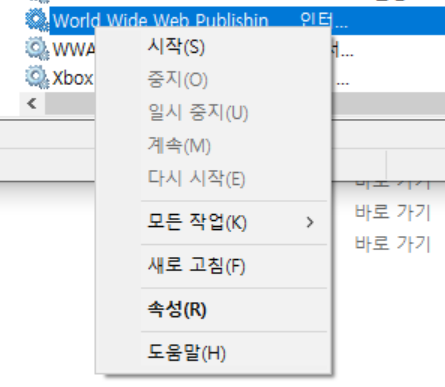Open submenu arrow next to 모든 작업(K)
Image resolution: width=445 pixels, height=387 pixels.
point(310,222)
